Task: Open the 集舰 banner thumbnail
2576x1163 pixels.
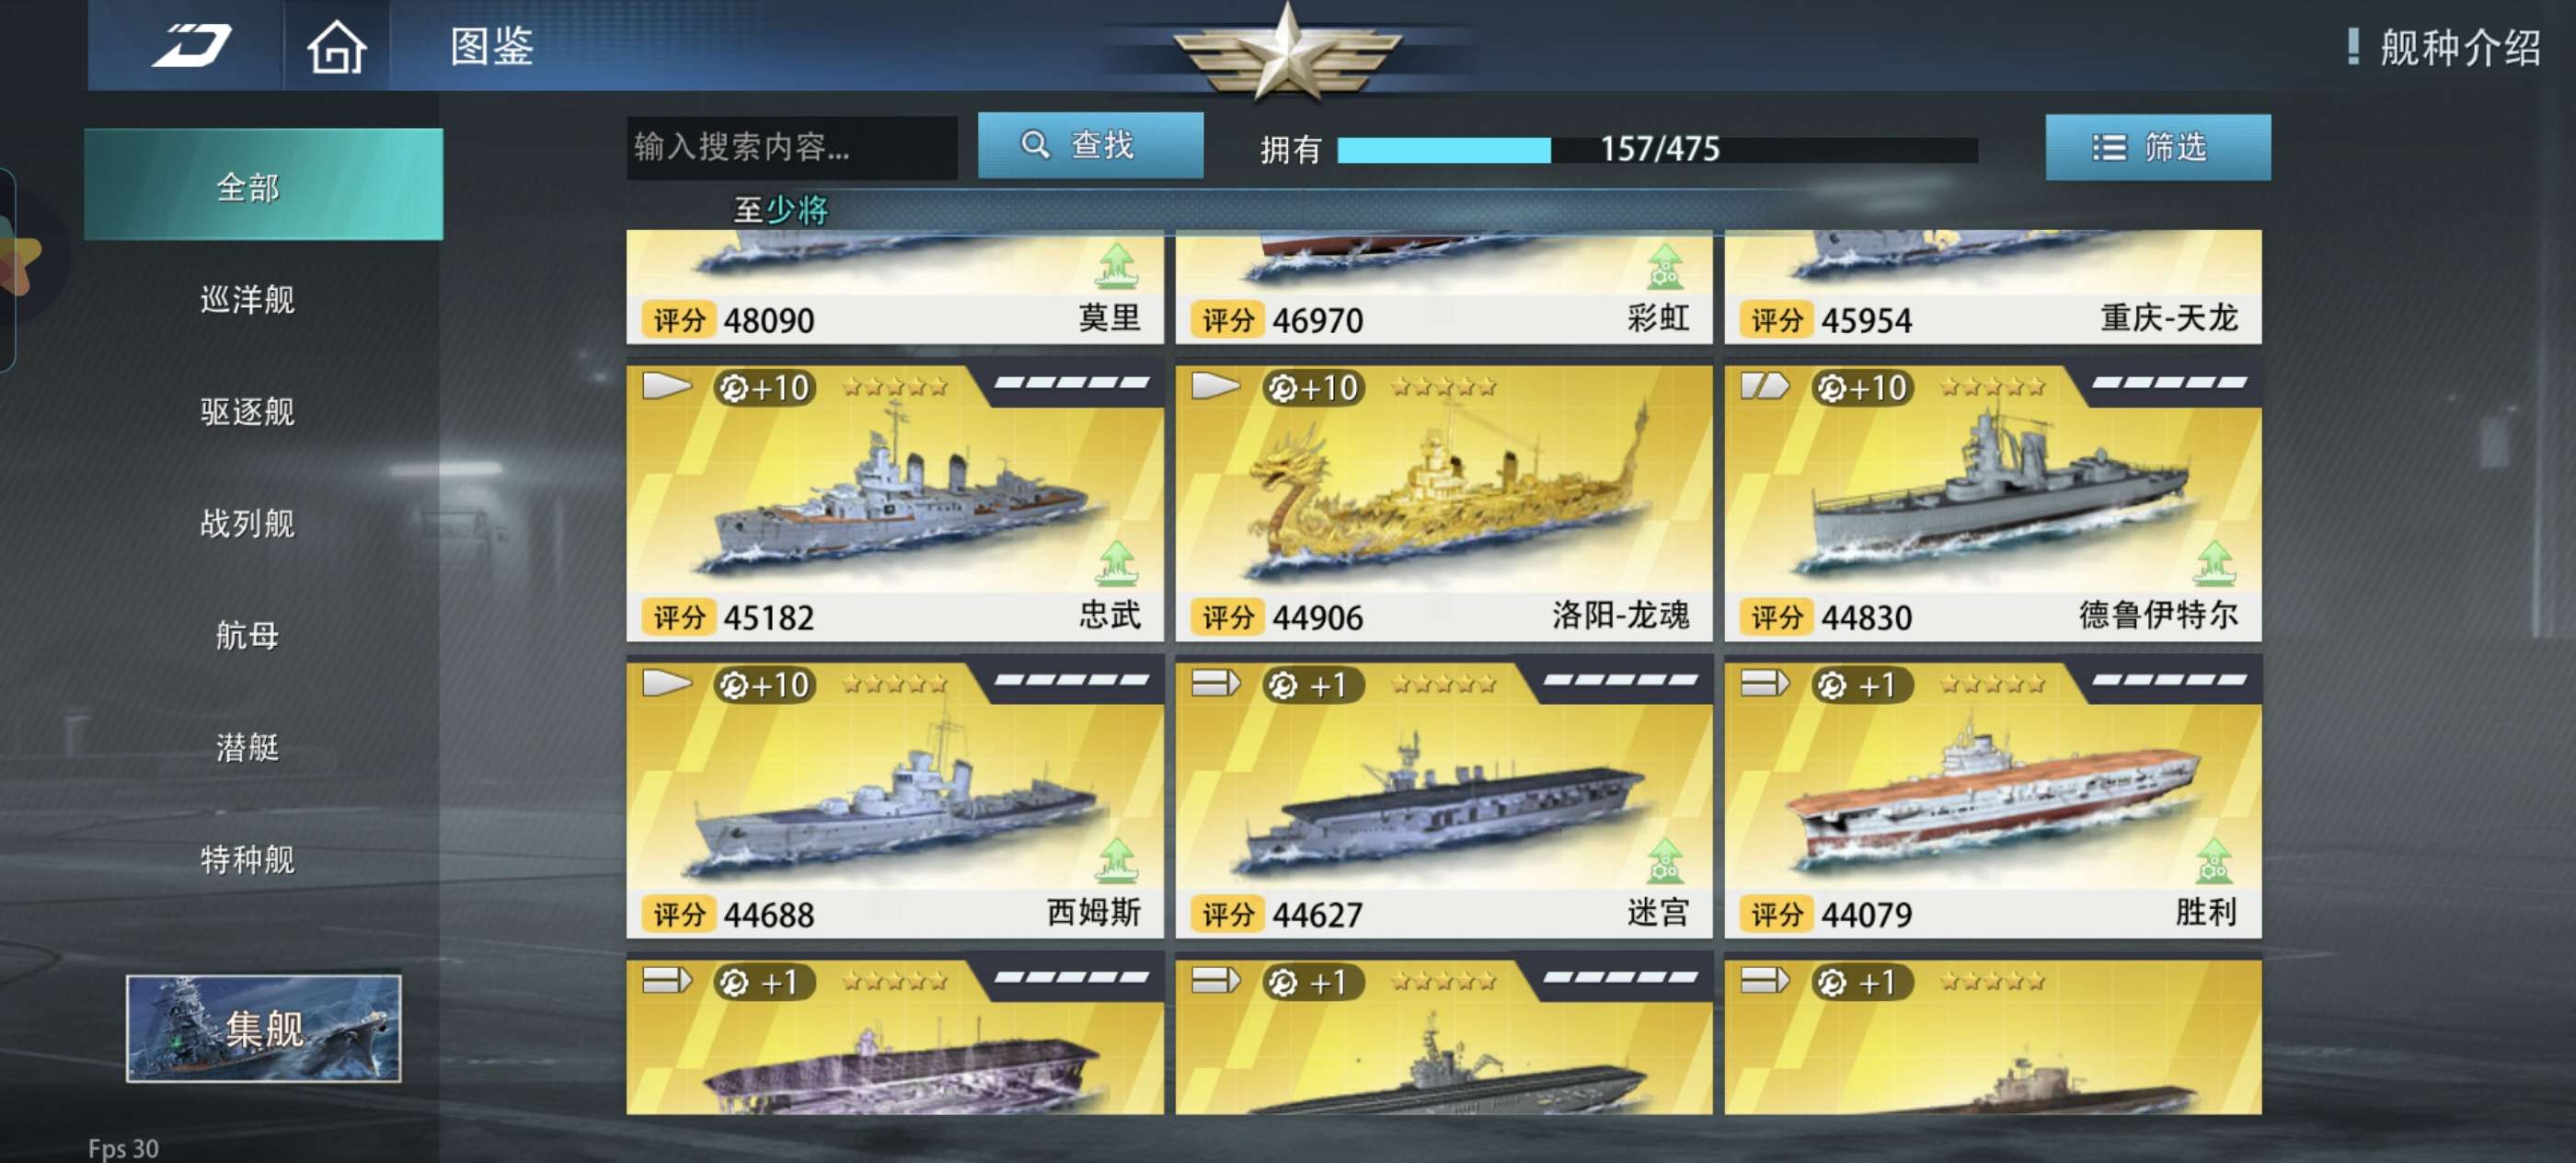Action: click(x=263, y=1027)
